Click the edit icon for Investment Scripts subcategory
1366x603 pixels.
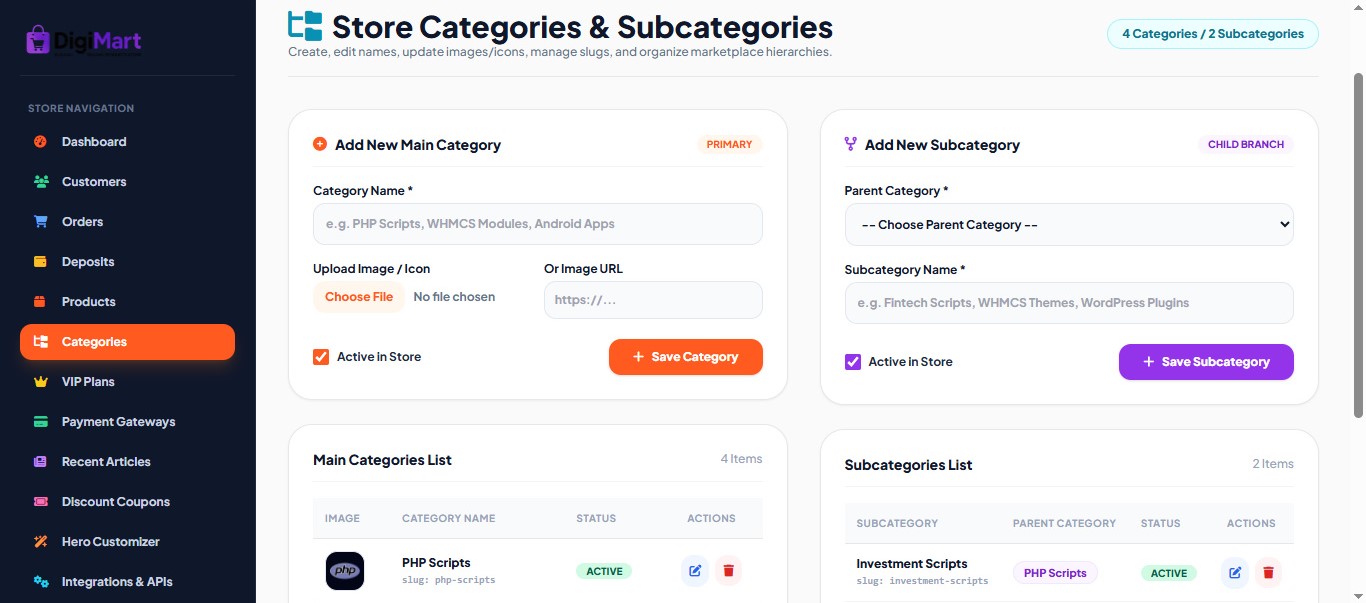point(1235,572)
